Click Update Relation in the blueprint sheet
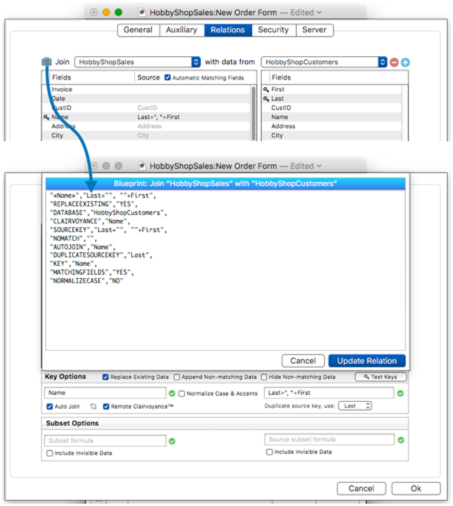 (367, 361)
